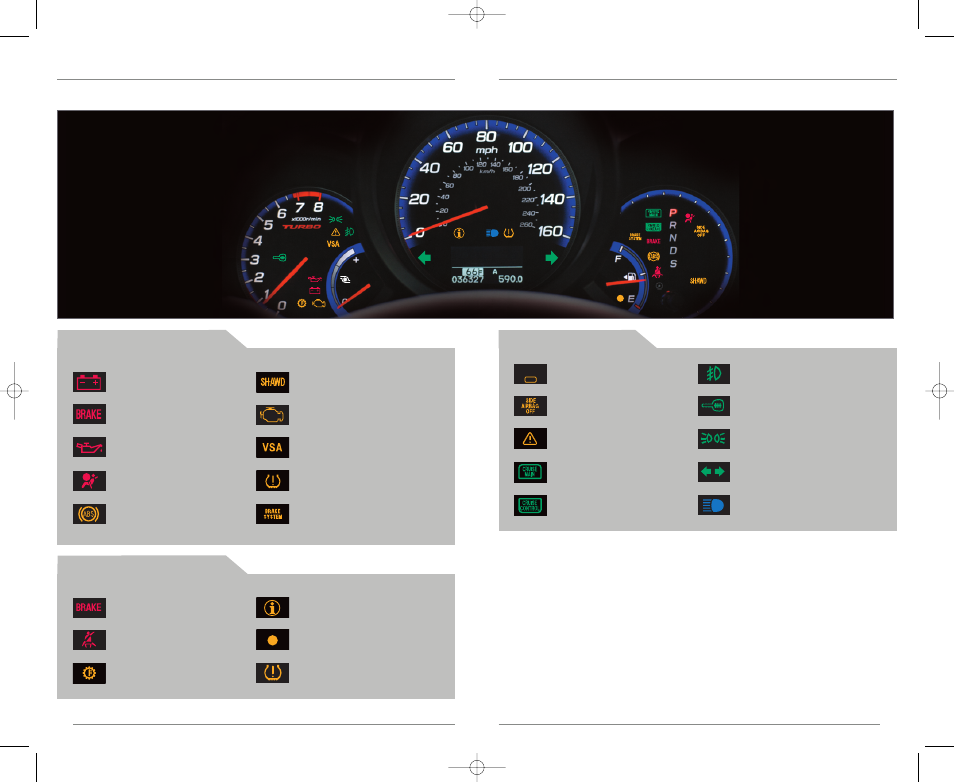Click the amber circled 'i' message icon in the legend
The height and width of the screenshot is (782, 954).
coord(273,607)
